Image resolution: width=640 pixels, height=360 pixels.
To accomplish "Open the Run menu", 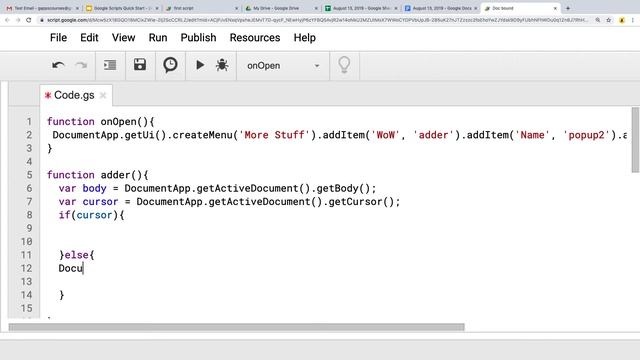I will (158, 38).
